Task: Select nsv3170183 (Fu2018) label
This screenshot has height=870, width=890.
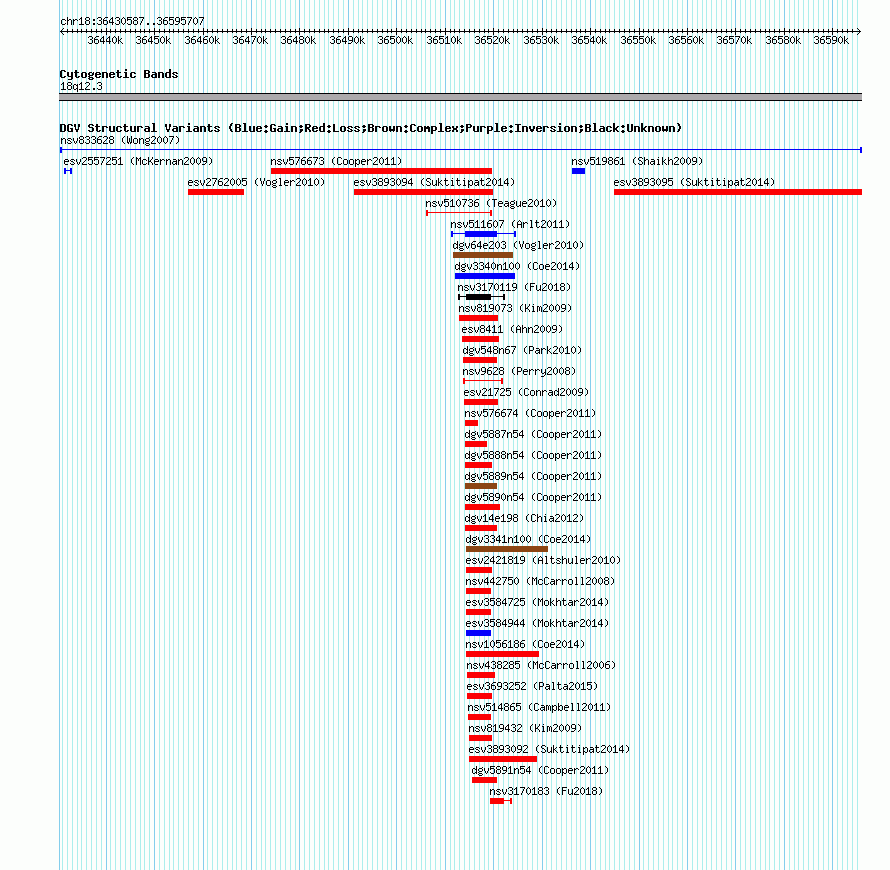Action: click(x=546, y=791)
